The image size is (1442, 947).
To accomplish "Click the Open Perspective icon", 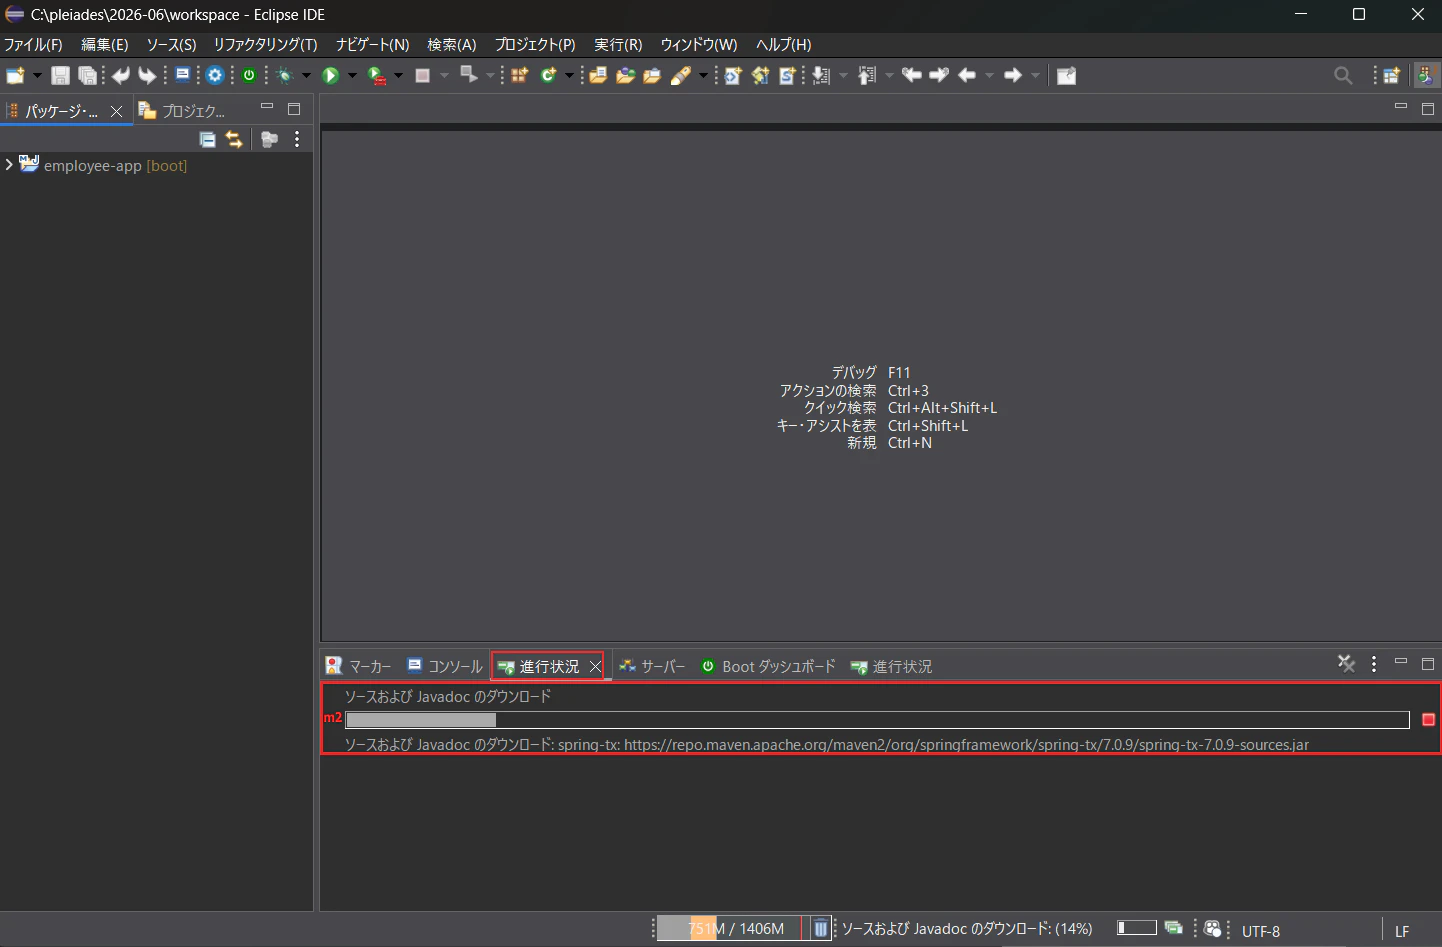I will click(1391, 76).
